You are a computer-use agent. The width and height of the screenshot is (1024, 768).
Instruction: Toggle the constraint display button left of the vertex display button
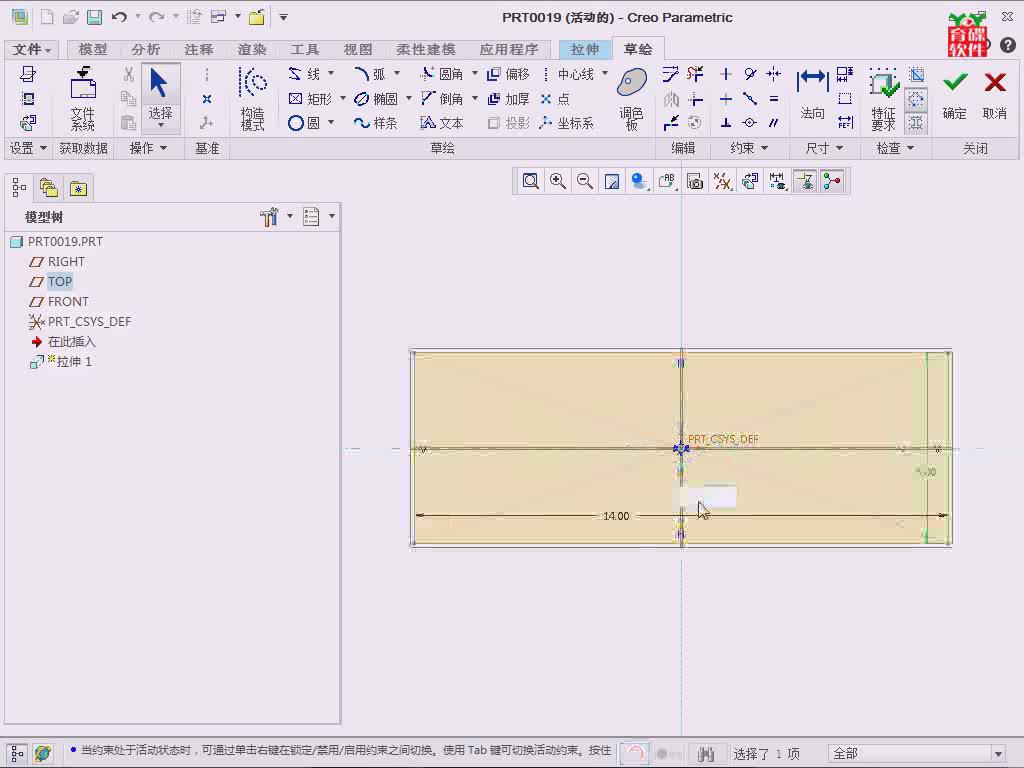click(x=805, y=181)
